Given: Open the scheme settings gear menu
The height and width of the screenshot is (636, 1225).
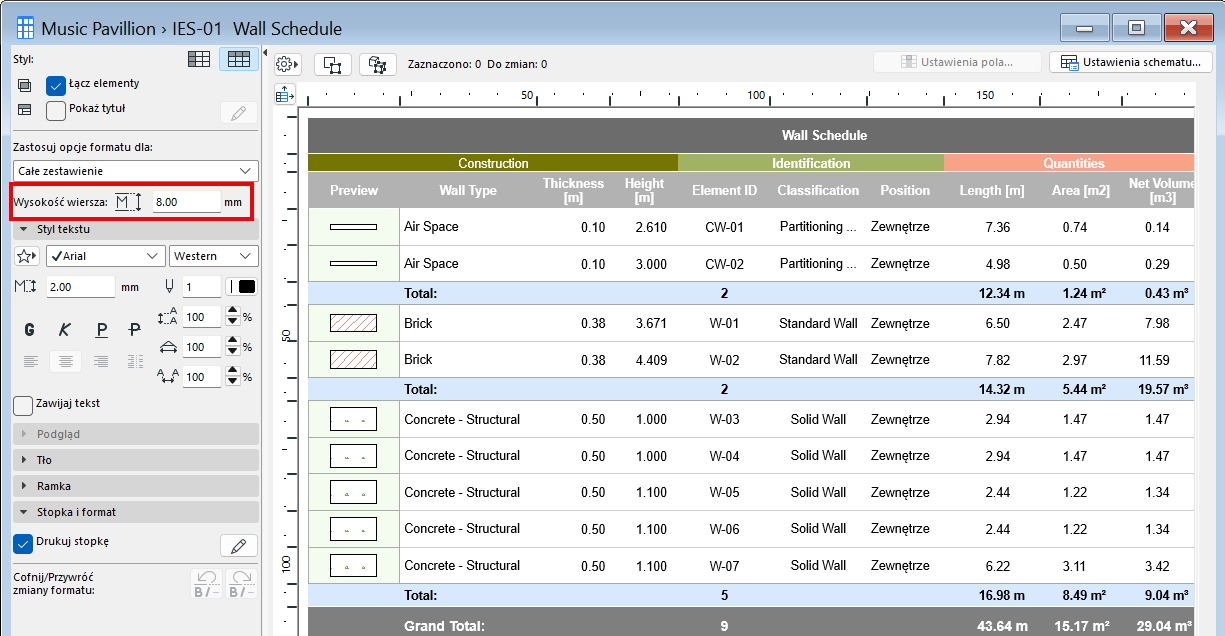Looking at the screenshot, I should click(288, 64).
